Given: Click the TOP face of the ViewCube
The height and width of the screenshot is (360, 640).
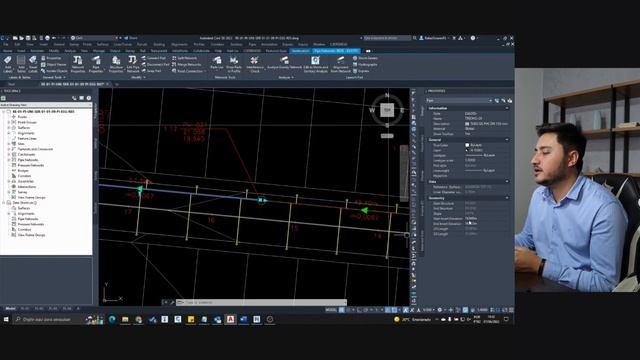Looking at the screenshot, I should coord(387,109).
